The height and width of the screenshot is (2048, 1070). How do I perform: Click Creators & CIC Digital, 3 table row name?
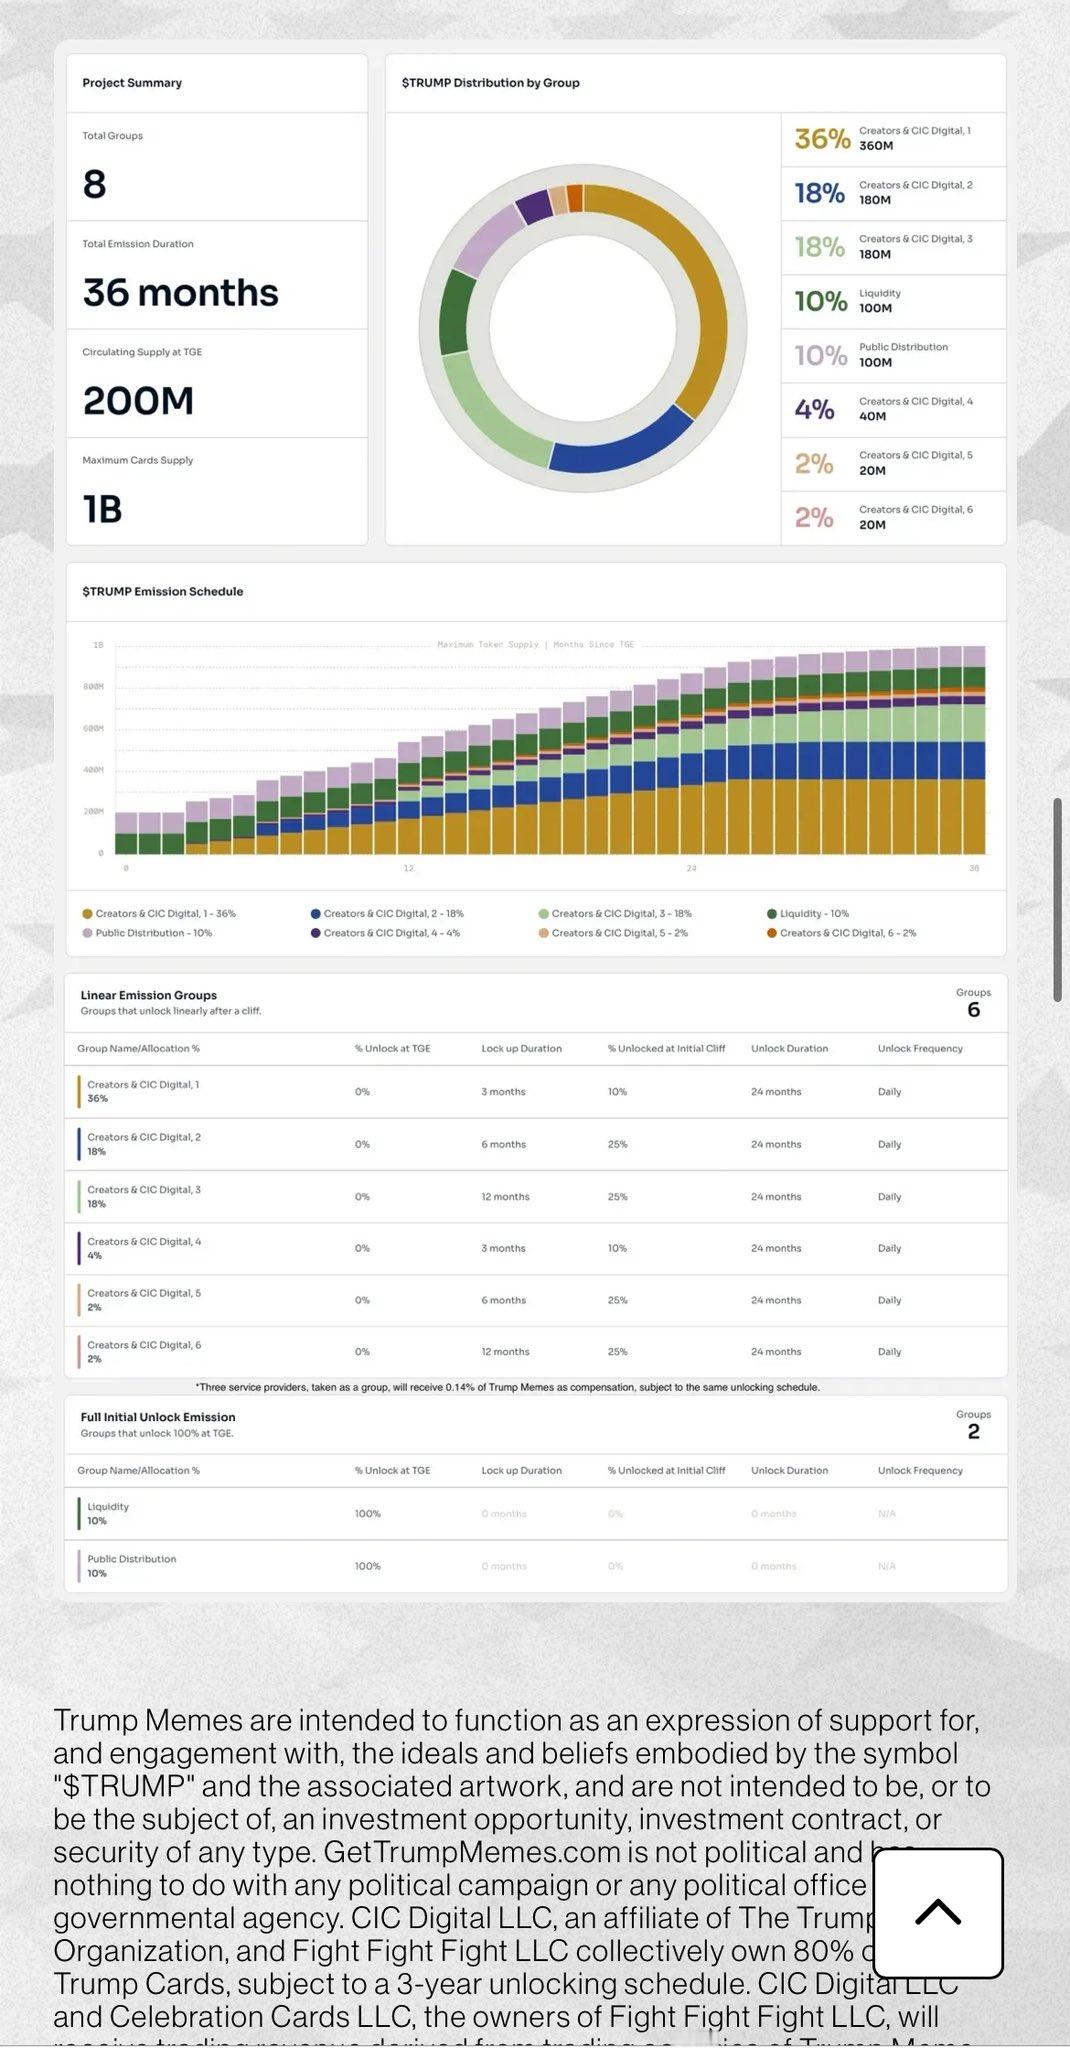tap(144, 1190)
